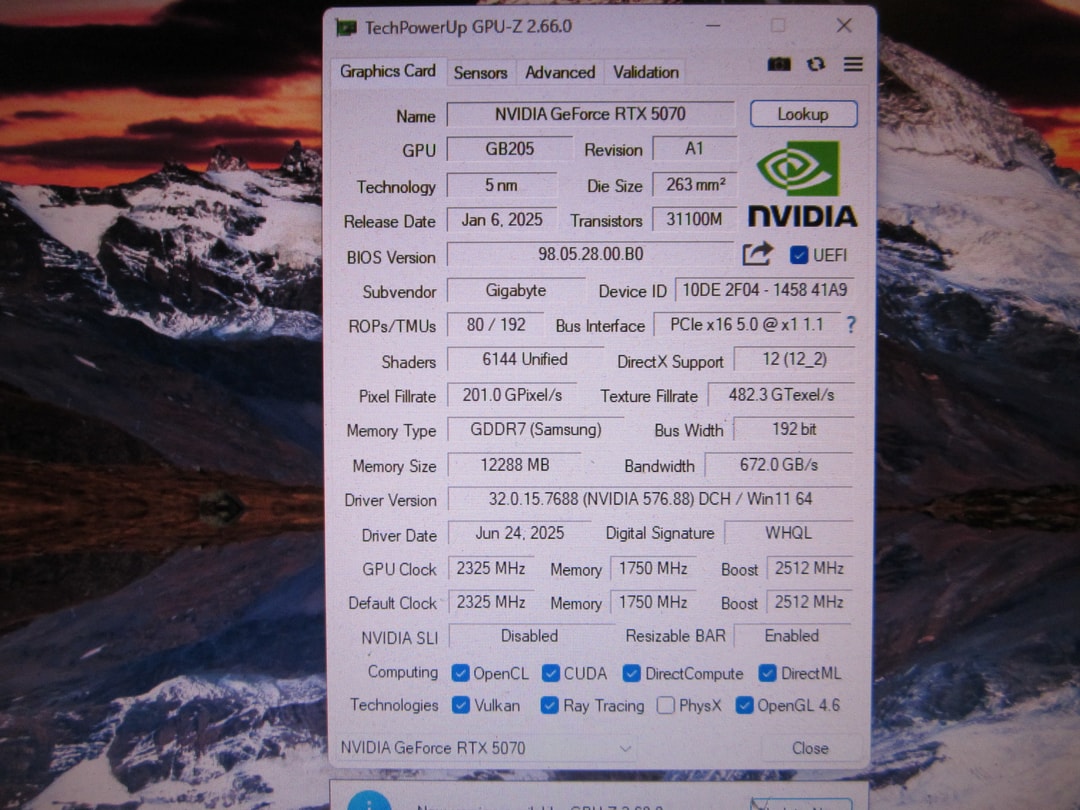Switch to the Sensors tab

(x=480, y=72)
